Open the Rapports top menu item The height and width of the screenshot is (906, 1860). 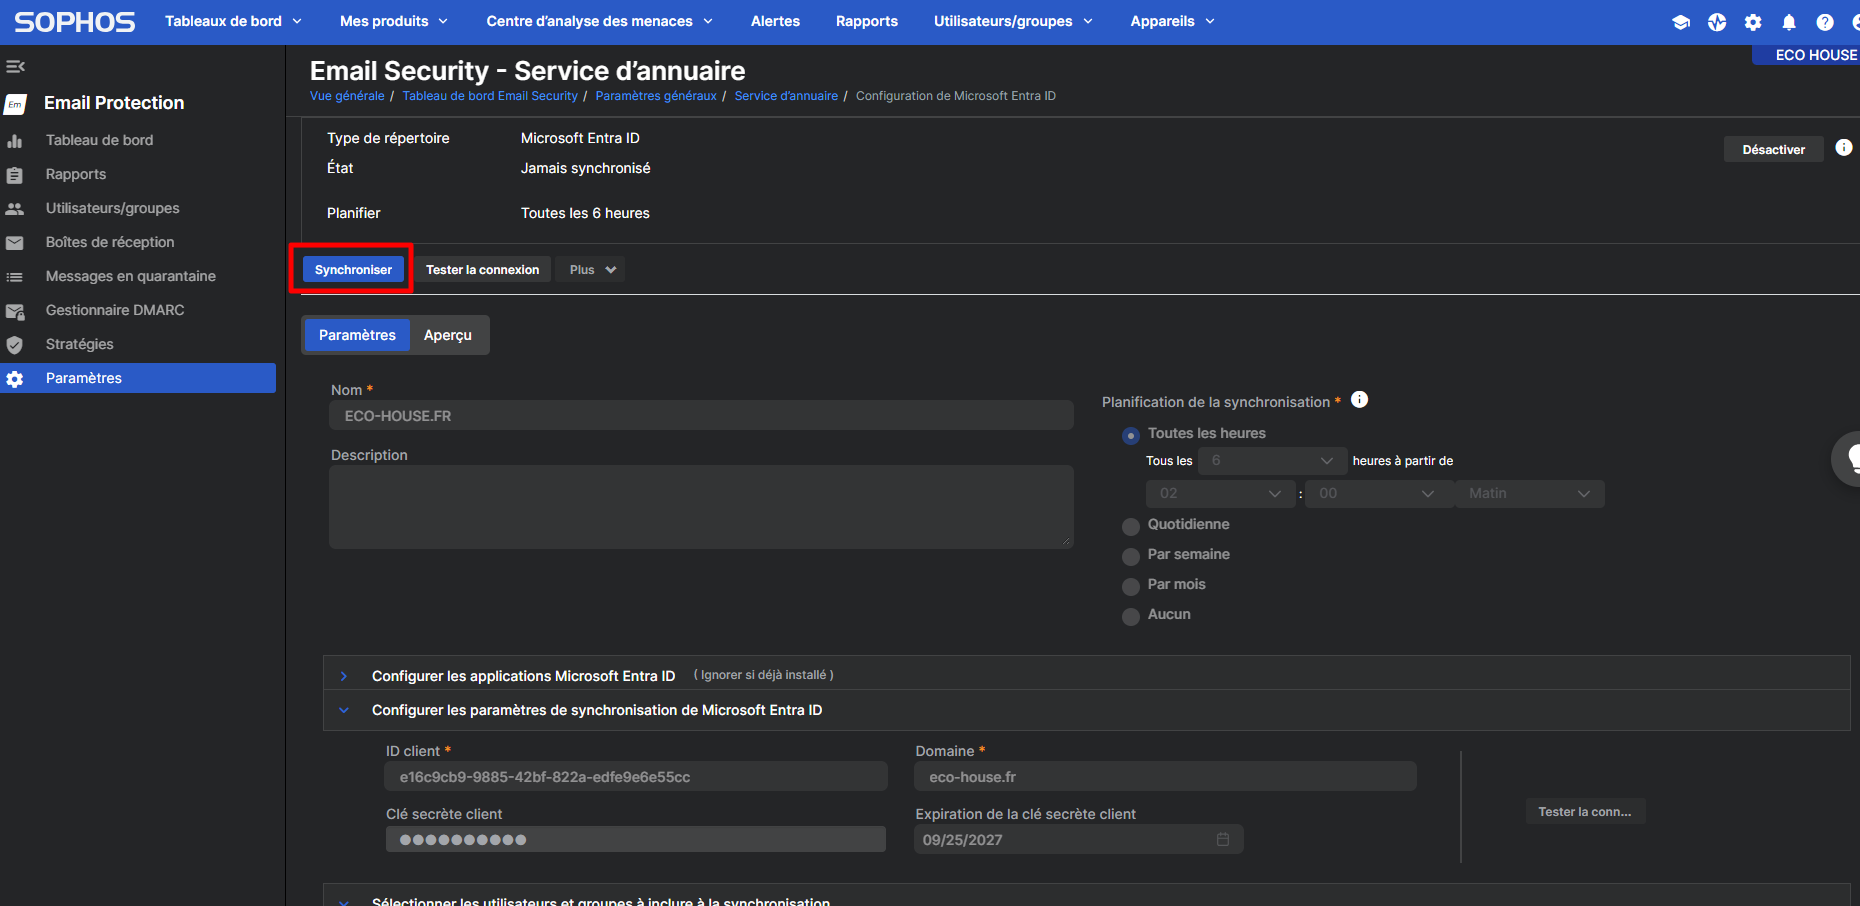(x=867, y=21)
